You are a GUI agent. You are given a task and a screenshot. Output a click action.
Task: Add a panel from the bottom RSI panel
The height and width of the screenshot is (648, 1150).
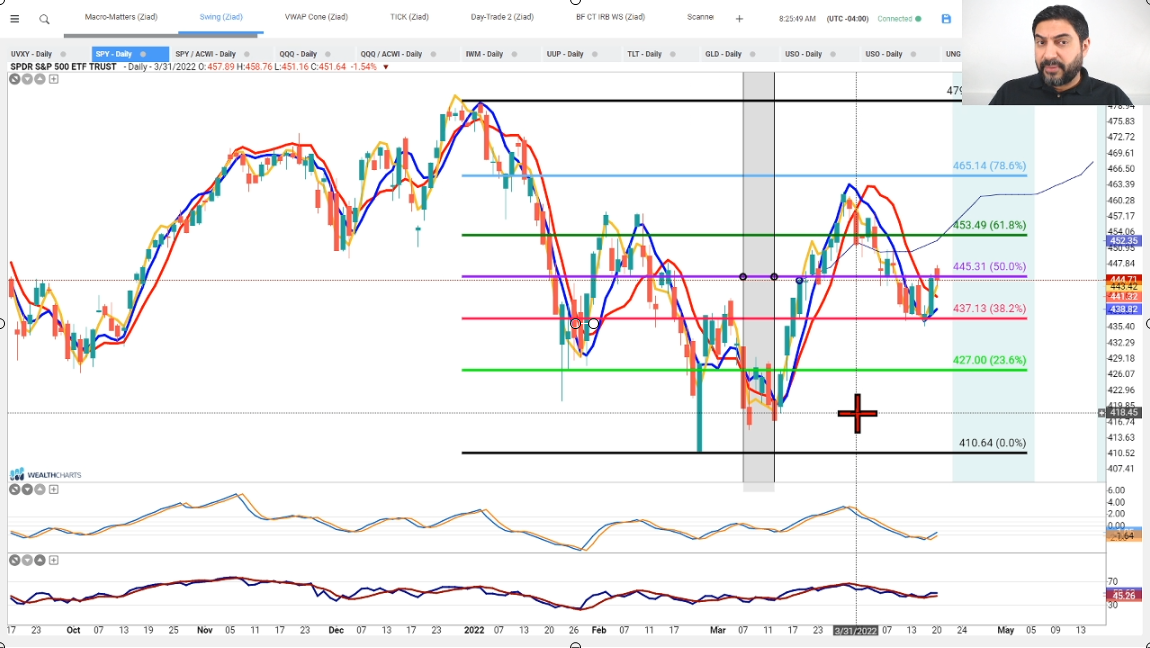[54, 560]
